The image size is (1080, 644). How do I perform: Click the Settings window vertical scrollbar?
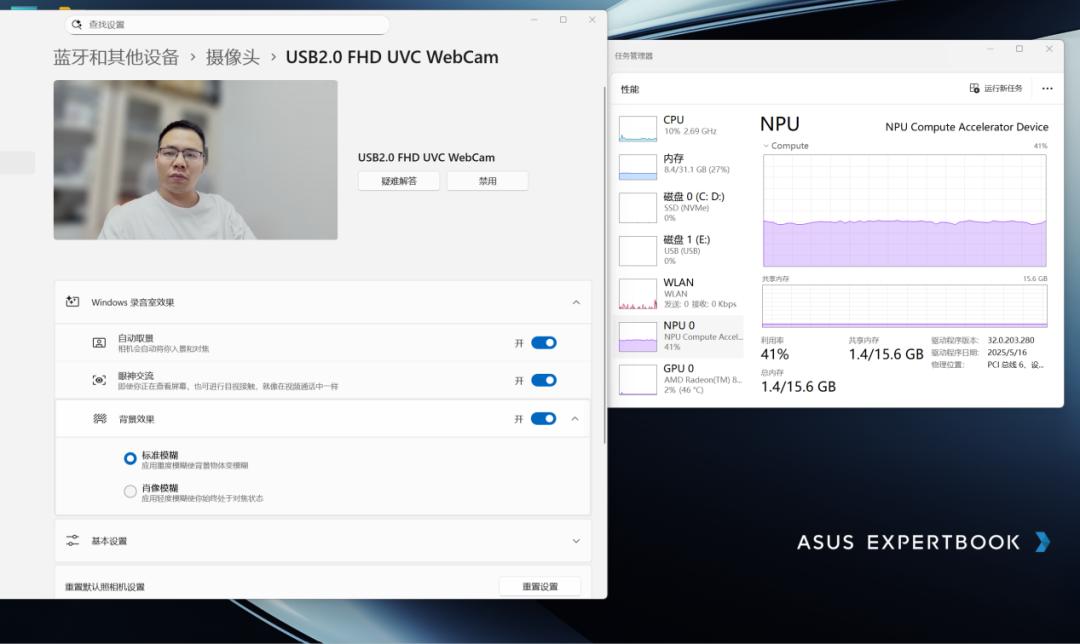[605, 265]
